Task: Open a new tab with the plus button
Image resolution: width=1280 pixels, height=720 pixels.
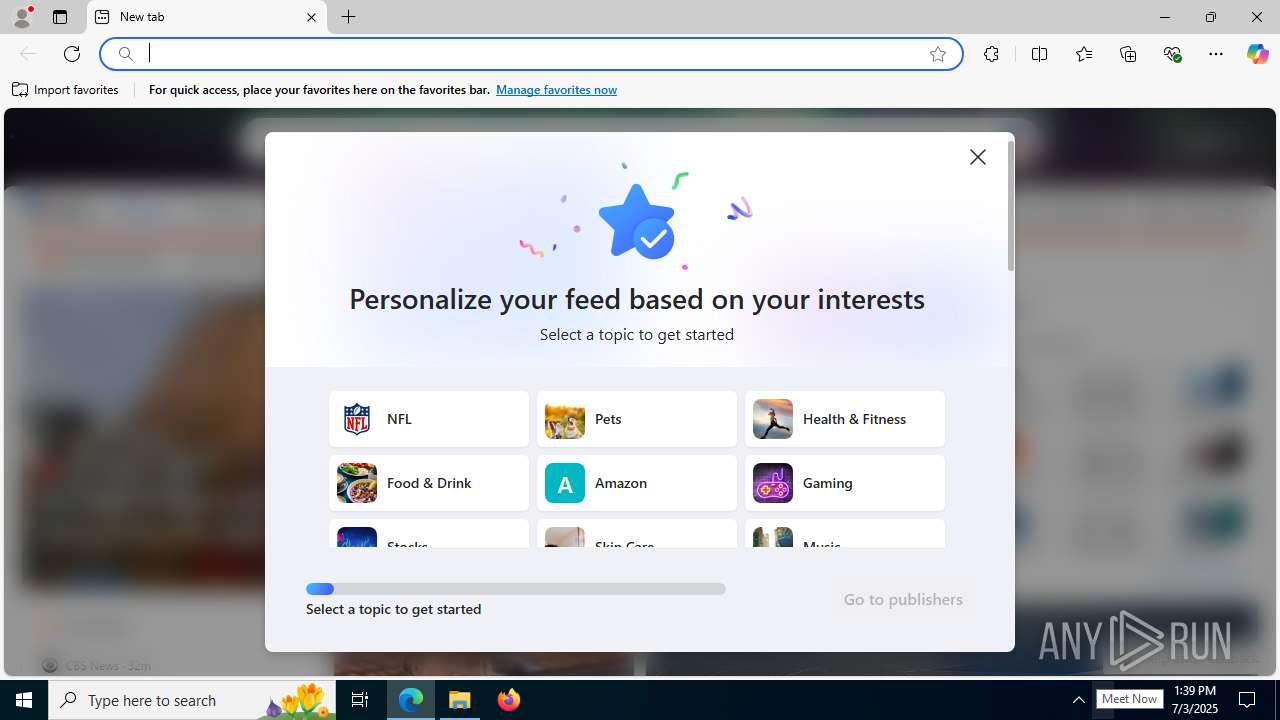Action: 348,17
